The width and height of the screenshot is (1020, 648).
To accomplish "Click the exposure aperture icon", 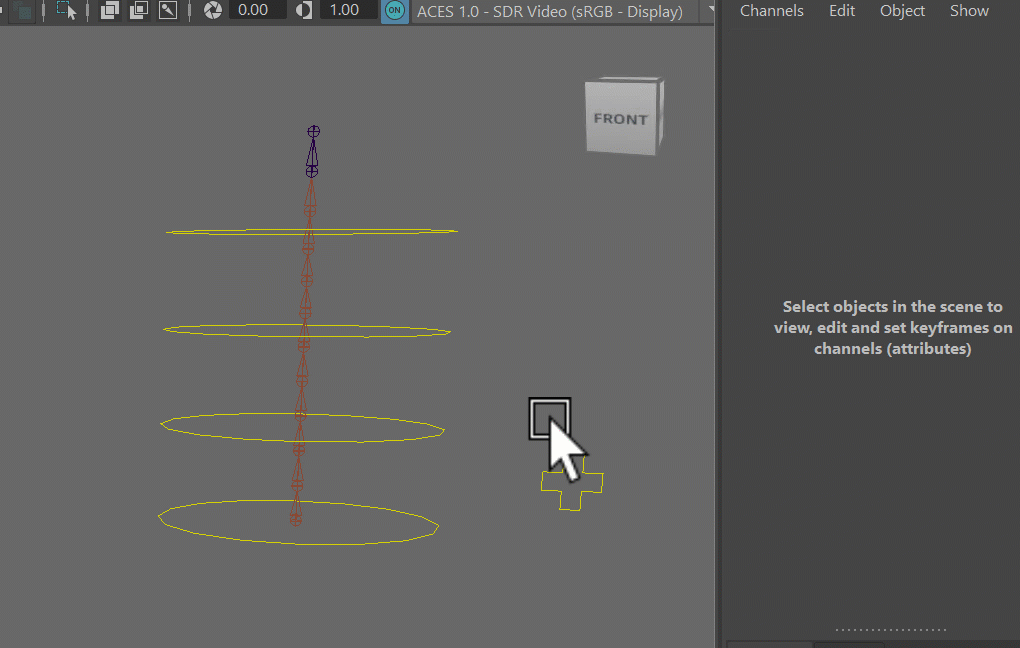I will click(x=213, y=10).
